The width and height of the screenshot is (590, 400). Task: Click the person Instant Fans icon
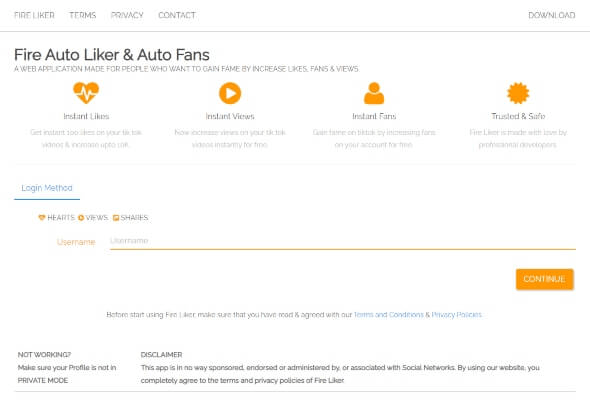(x=374, y=93)
